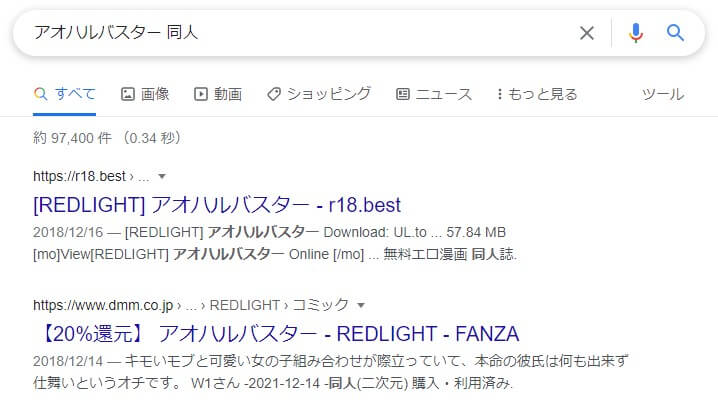Click inside the search query field
718x410 pixels.
tap(298, 33)
